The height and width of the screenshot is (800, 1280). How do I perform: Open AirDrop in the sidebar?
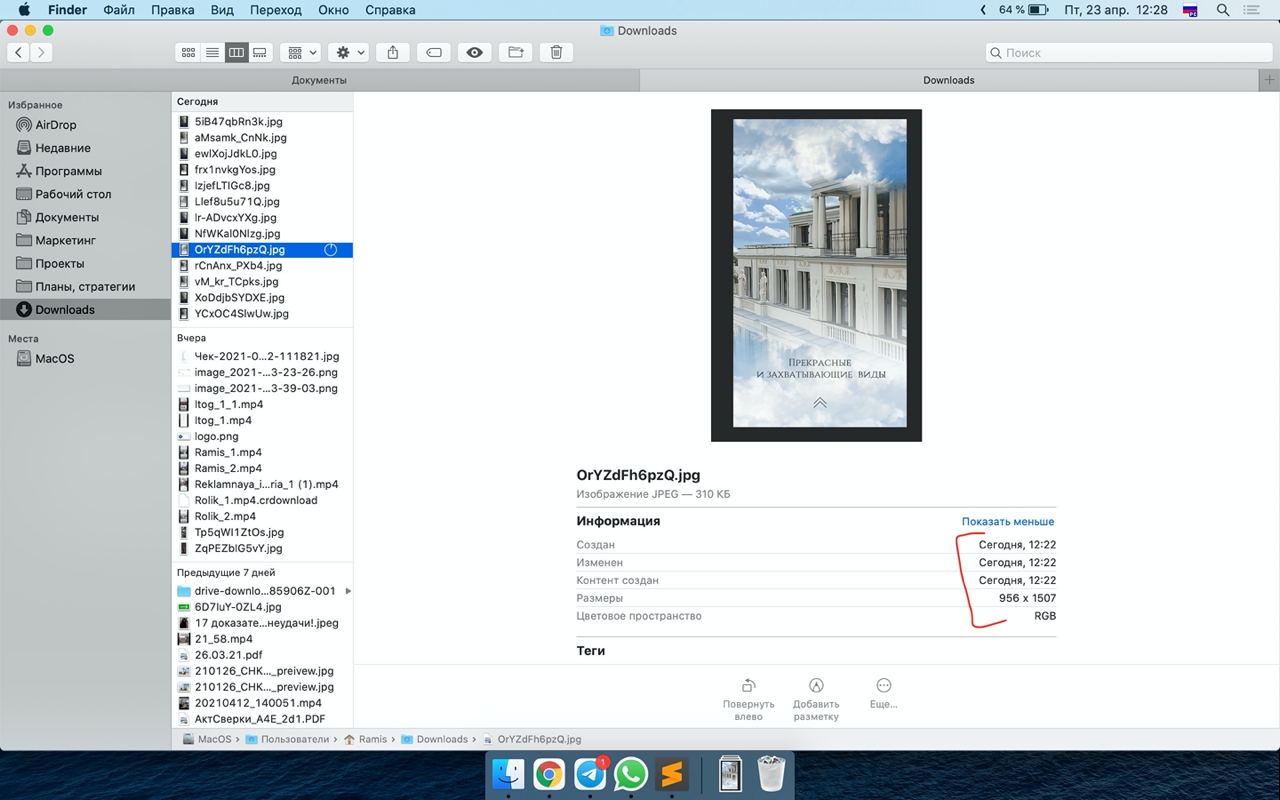pyautogui.click(x=56, y=125)
